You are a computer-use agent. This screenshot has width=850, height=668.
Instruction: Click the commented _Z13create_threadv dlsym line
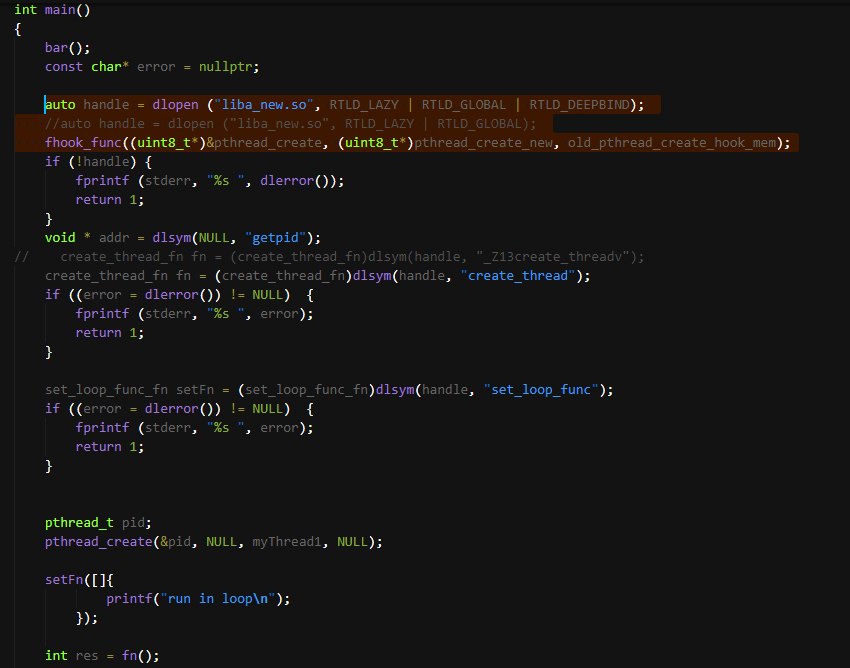point(330,256)
